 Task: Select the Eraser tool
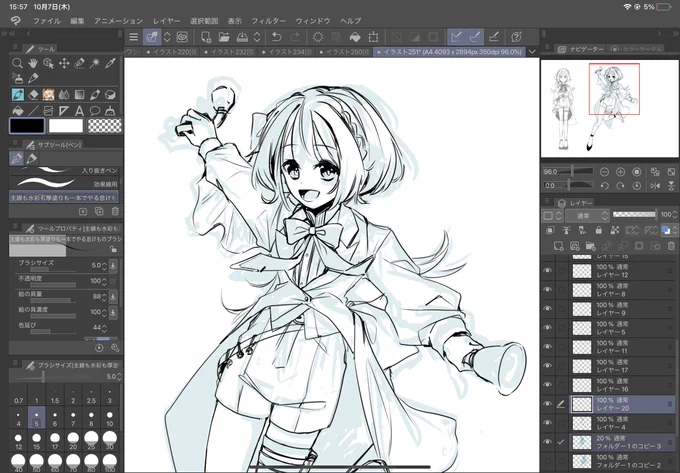33,95
